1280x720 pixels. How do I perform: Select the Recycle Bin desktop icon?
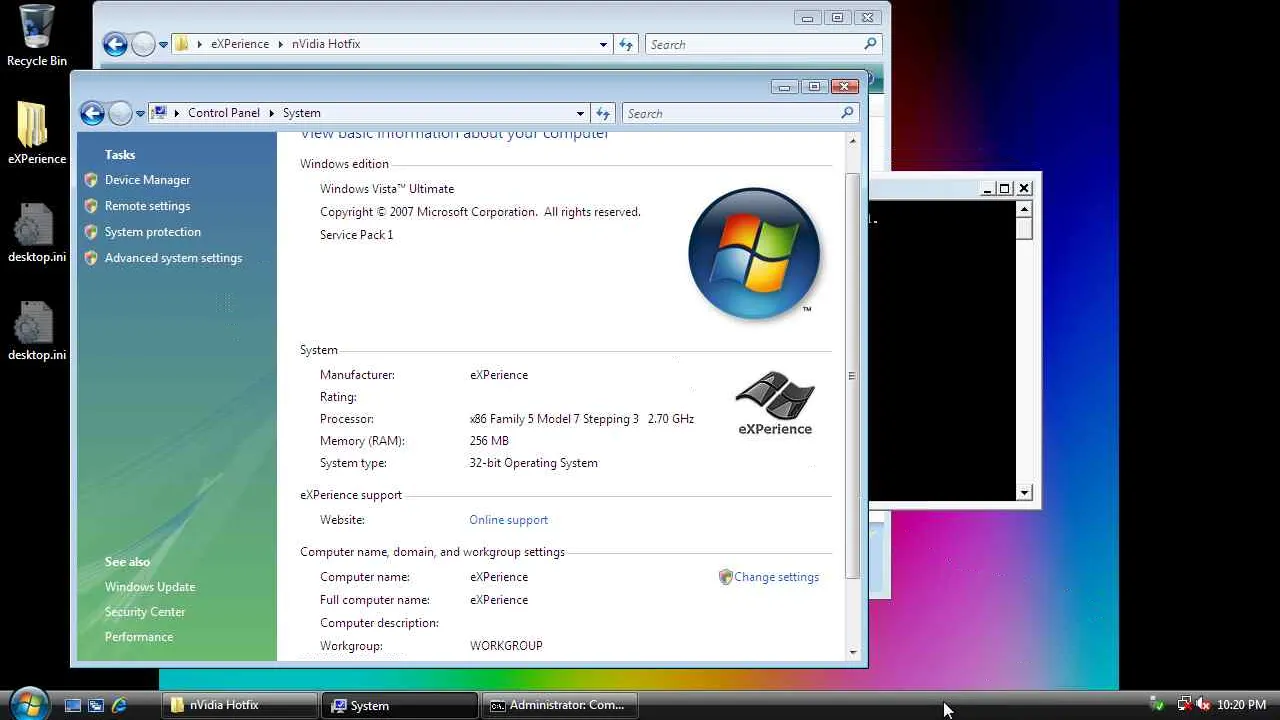coord(37,36)
